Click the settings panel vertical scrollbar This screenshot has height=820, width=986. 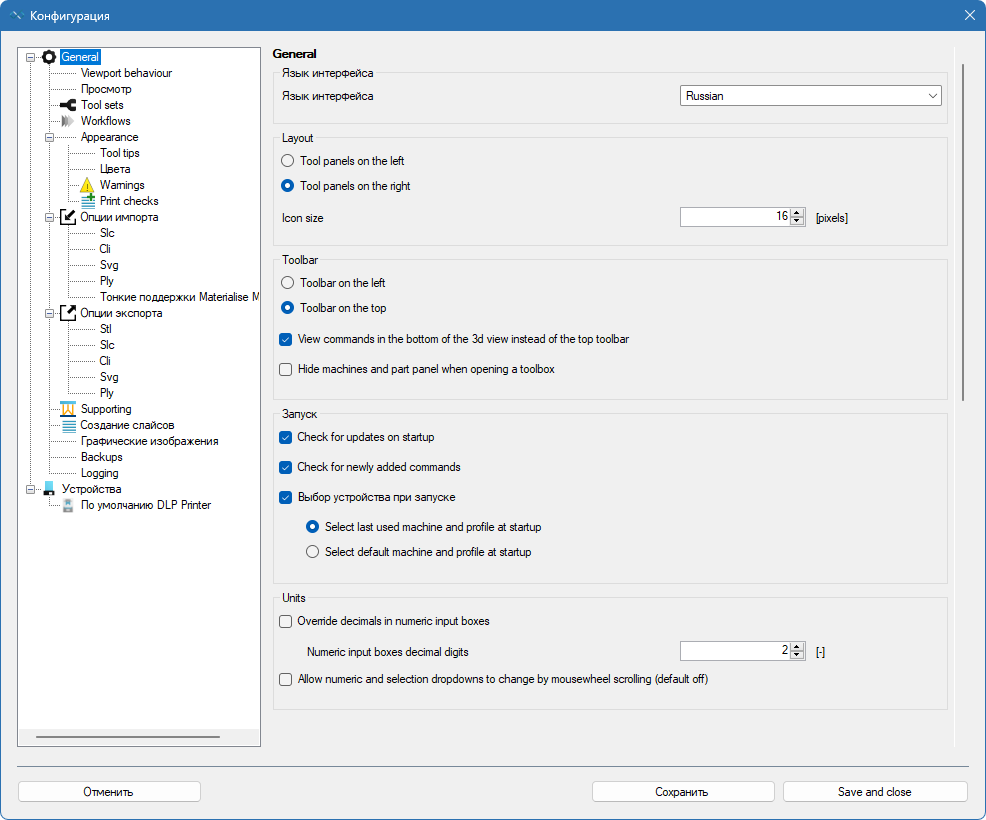click(x=962, y=232)
